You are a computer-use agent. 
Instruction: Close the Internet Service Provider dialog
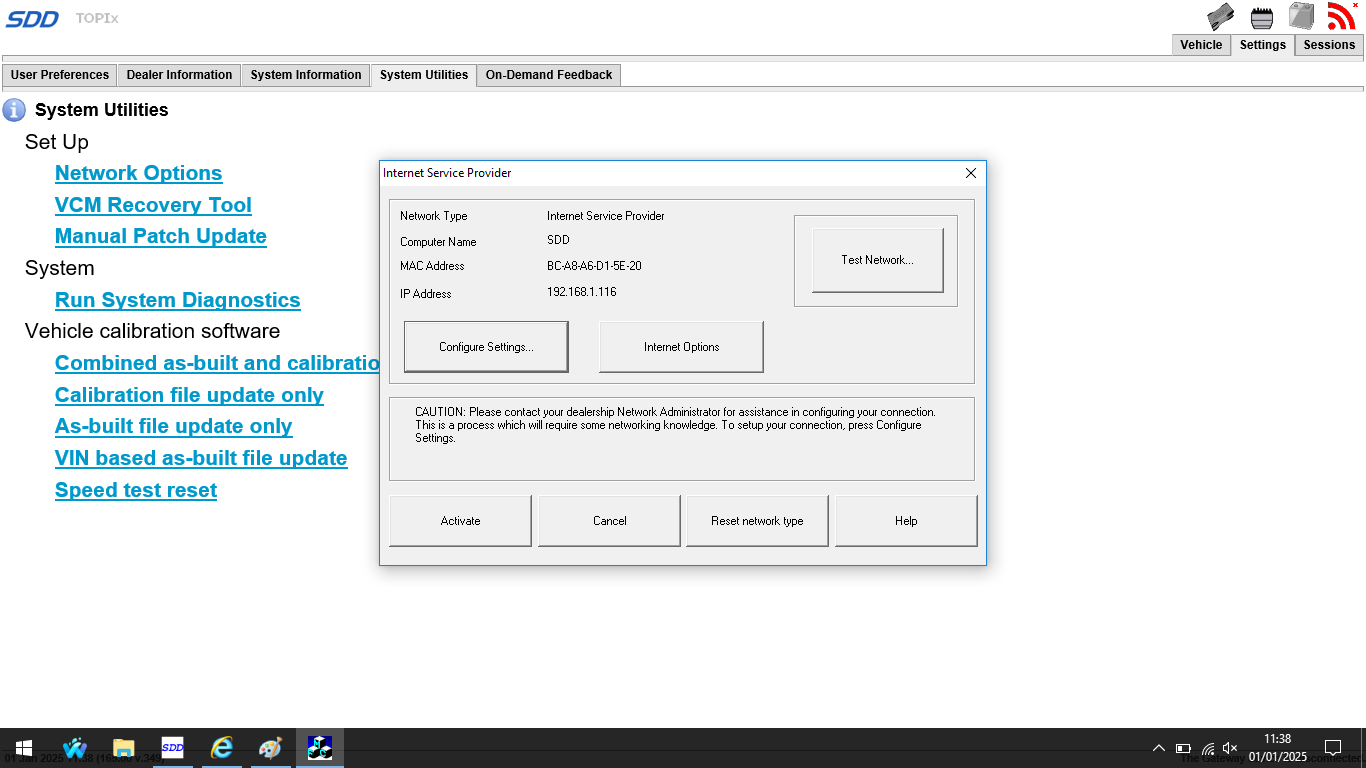click(970, 173)
